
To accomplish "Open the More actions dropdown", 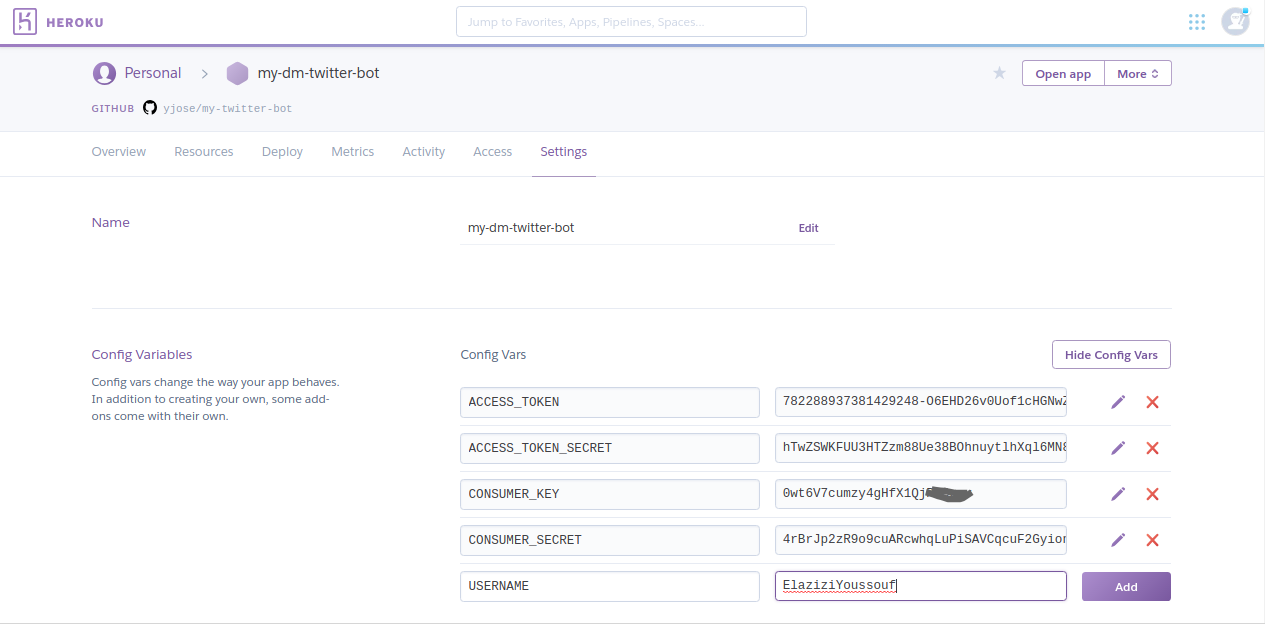I will coord(1137,72).
